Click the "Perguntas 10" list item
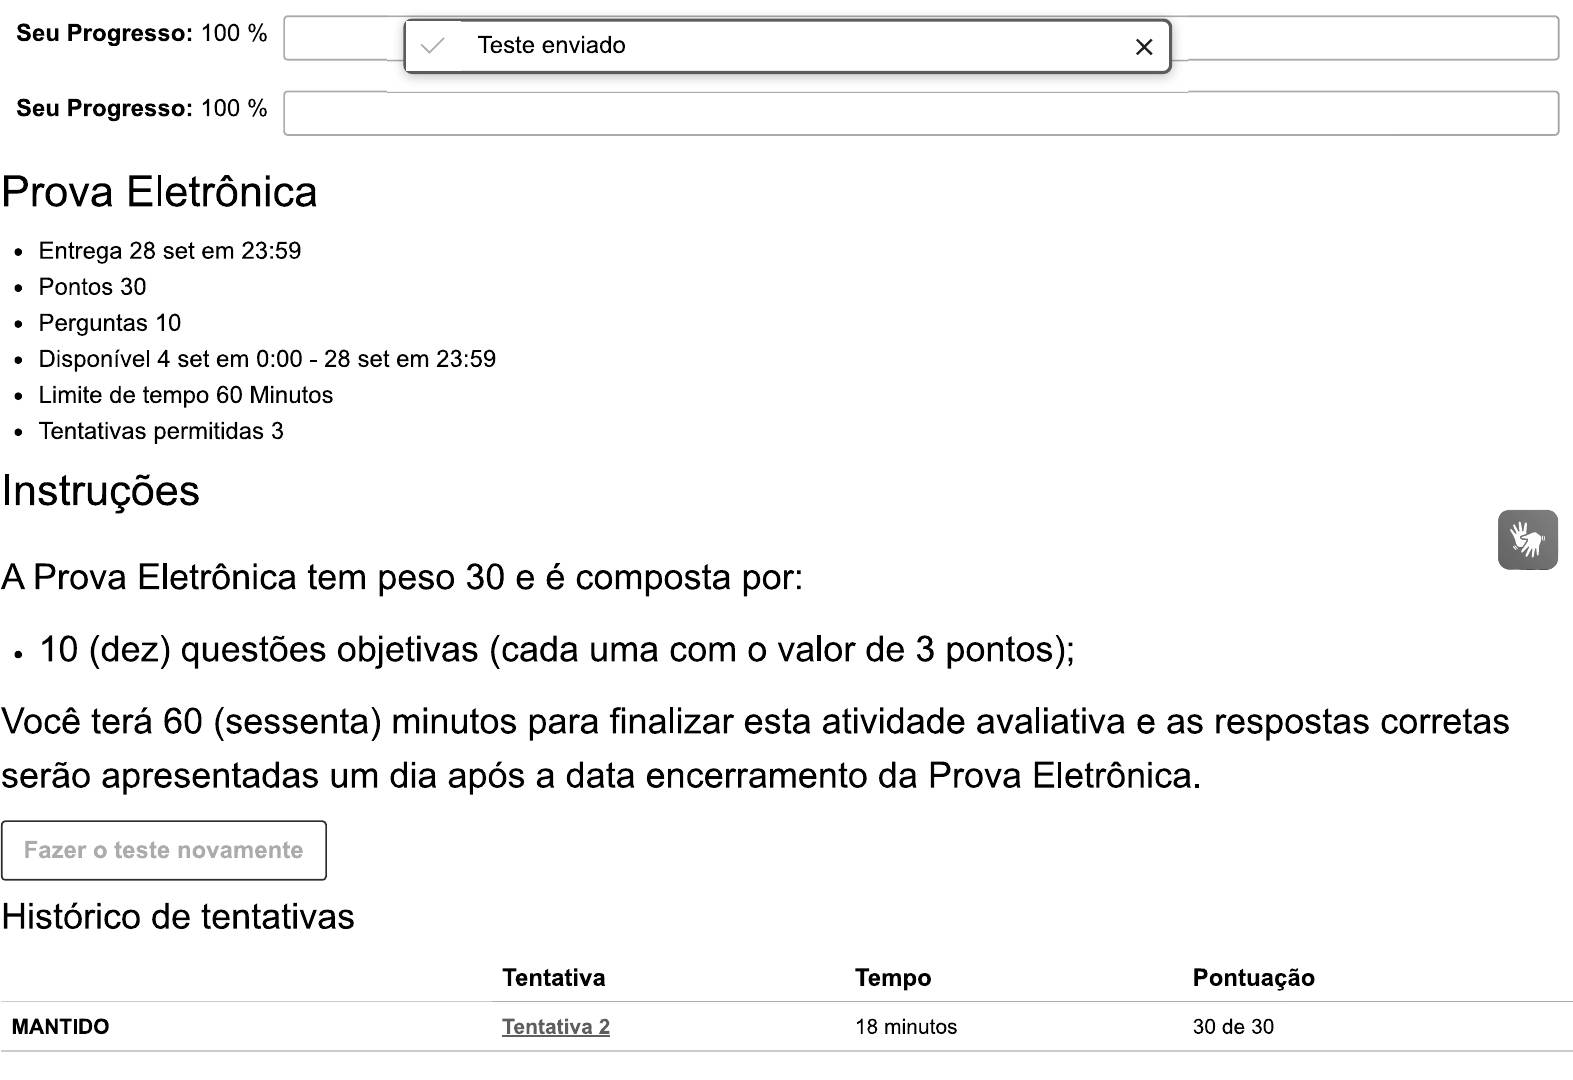Image resolution: width=1573 pixels, height=1080 pixels. [110, 323]
